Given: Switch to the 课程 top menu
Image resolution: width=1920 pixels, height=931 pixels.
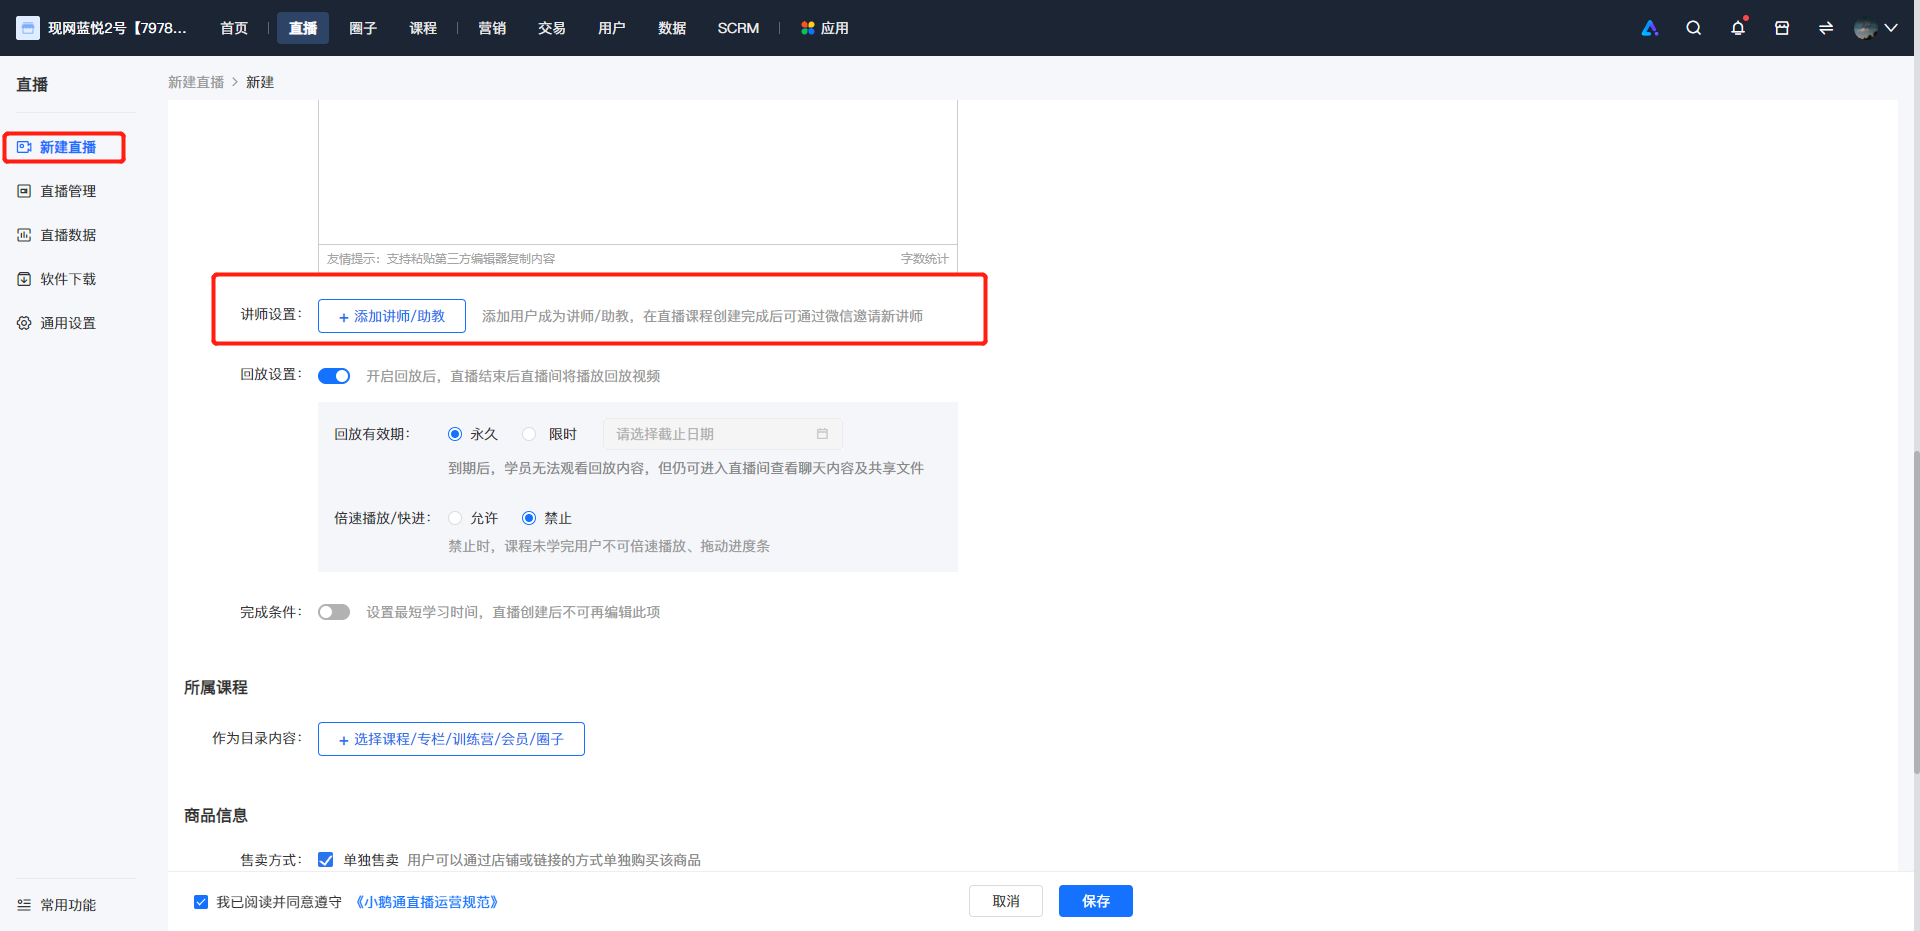Looking at the screenshot, I should click(423, 28).
